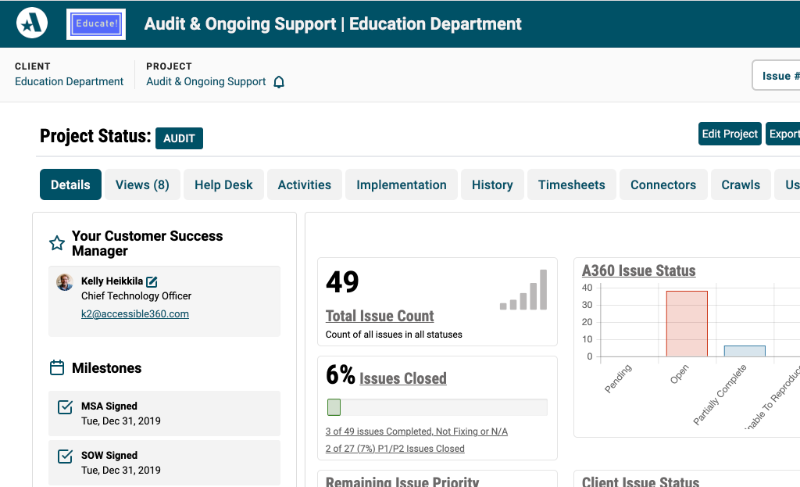Screen dimensions: 800x487
Task: Open the Total Issue Count link
Action: coord(380,316)
